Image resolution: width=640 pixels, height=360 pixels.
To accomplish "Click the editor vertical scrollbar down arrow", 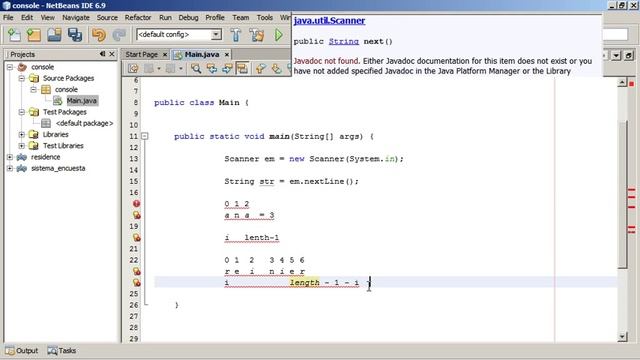I will click(x=622, y=337).
